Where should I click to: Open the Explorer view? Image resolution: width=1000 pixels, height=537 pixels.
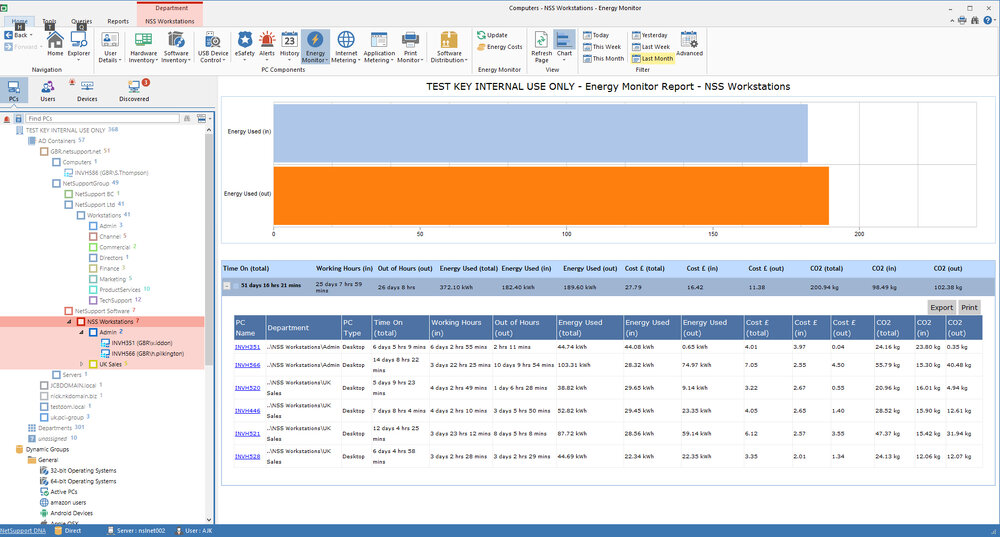click(78, 45)
